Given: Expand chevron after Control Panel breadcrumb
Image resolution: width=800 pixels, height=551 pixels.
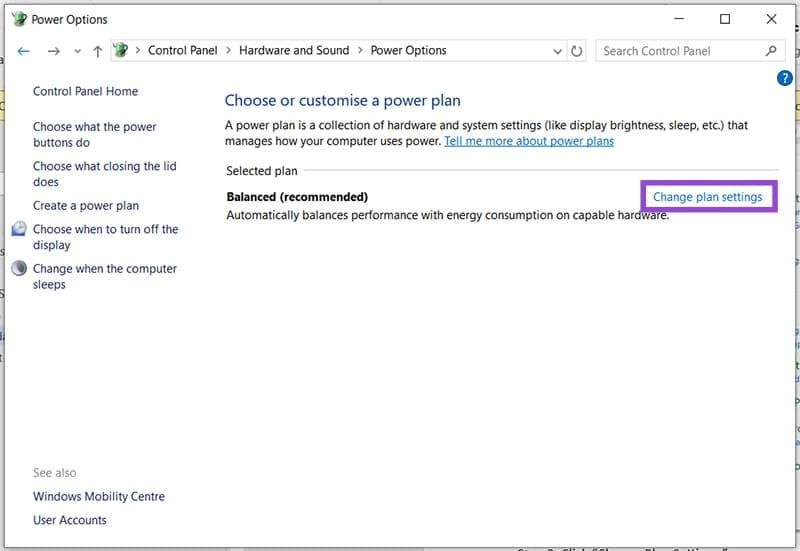Looking at the screenshot, I should tap(227, 51).
